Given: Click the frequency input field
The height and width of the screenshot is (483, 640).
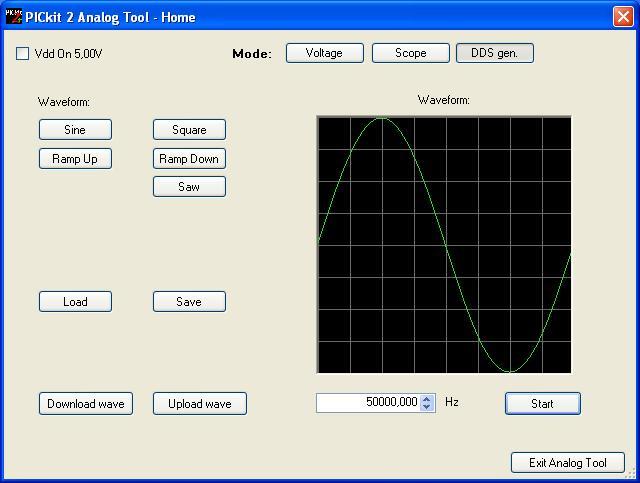Looking at the screenshot, I should pyautogui.click(x=368, y=403).
